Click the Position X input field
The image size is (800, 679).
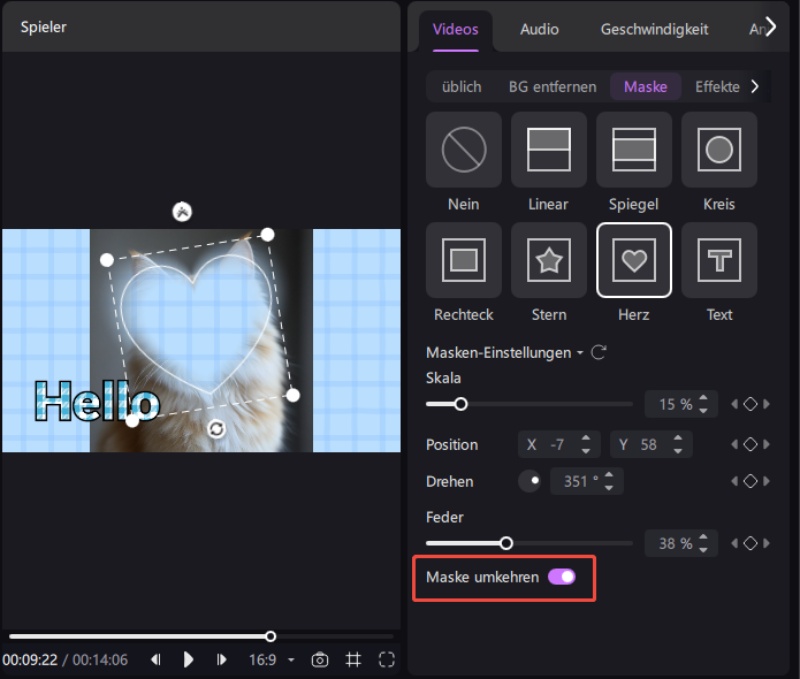point(560,444)
